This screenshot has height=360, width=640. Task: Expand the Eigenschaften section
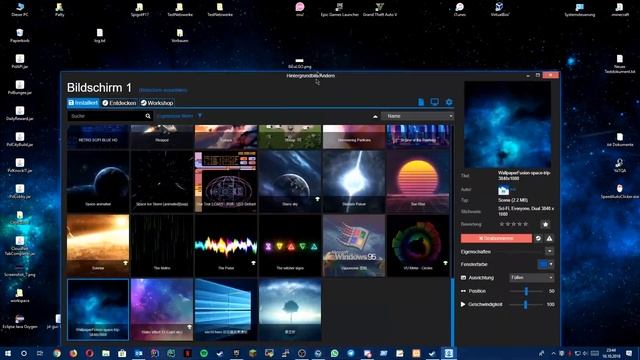[549, 251]
